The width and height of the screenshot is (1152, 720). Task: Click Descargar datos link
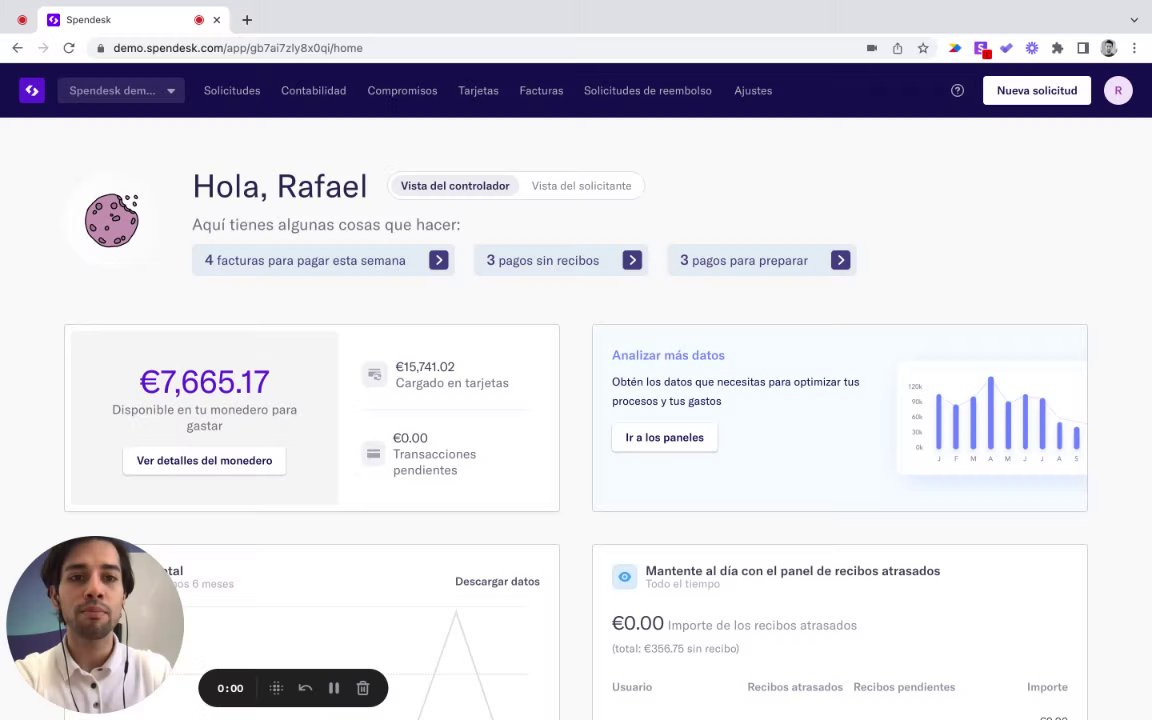click(x=497, y=581)
